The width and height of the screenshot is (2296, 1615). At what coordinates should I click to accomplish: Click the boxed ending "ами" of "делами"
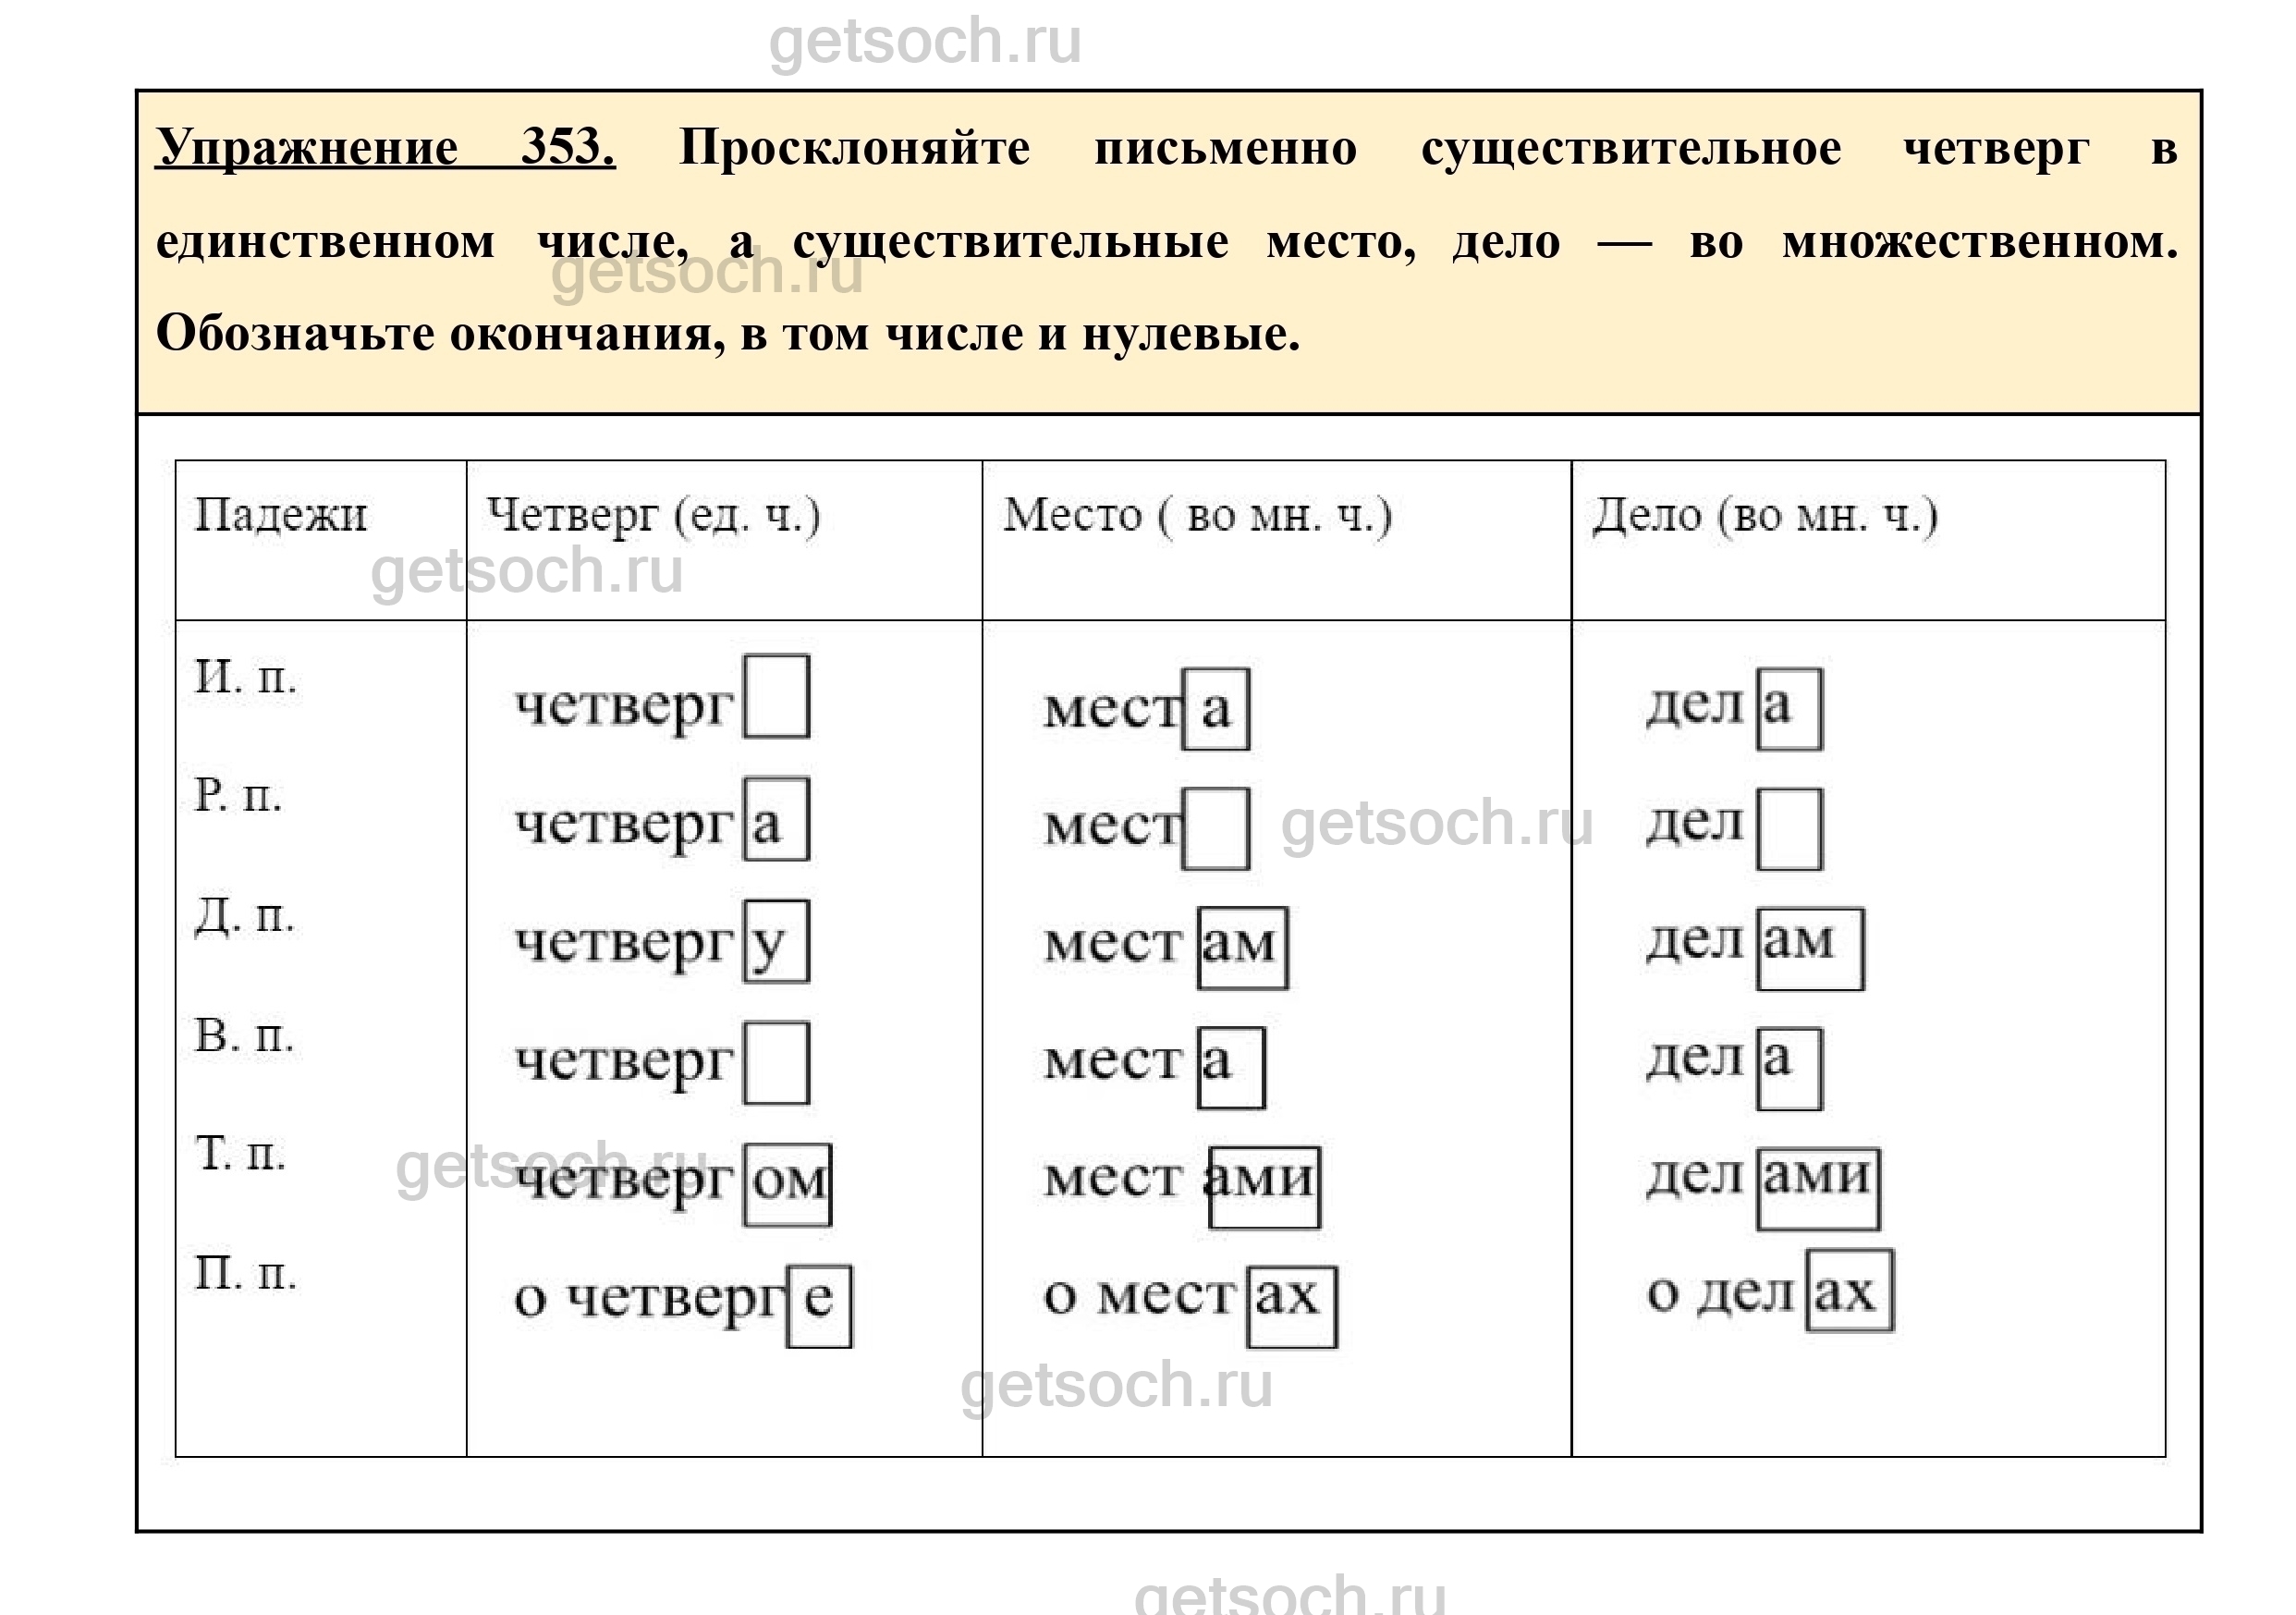[1817, 1188]
